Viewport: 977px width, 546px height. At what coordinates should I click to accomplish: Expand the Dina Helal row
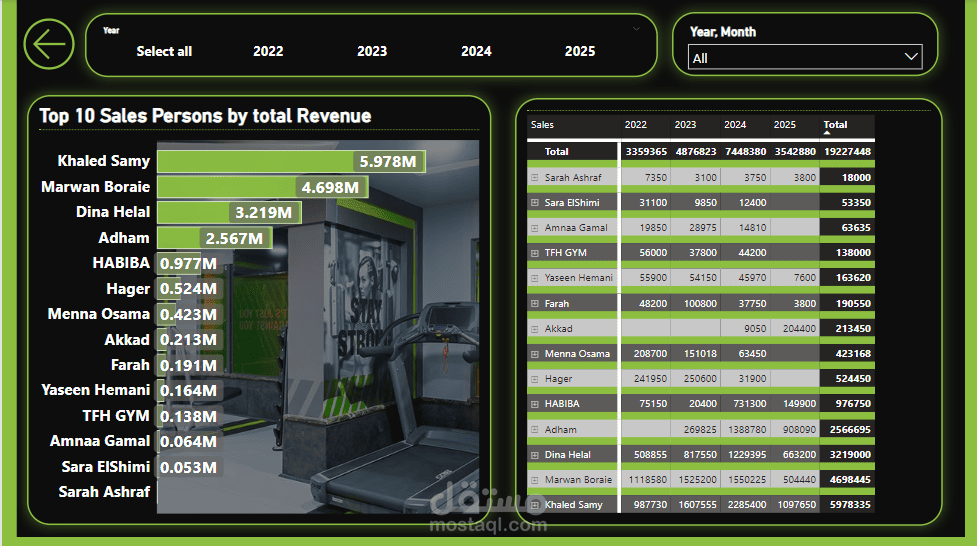point(535,455)
